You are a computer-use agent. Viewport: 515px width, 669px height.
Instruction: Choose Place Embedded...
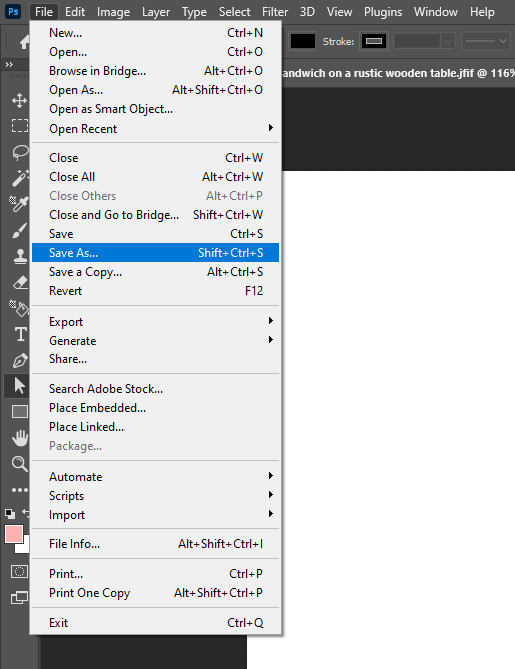coord(155,407)
